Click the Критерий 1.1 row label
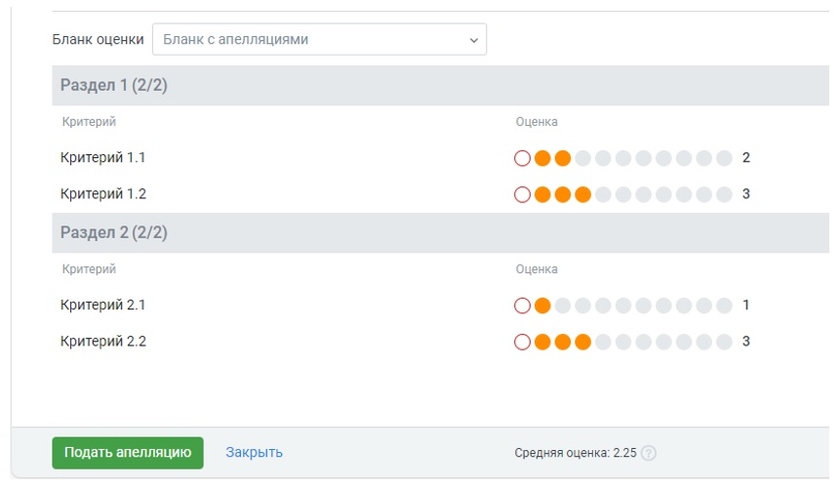Viewport: 840px width, 490px height. point(103,158)
